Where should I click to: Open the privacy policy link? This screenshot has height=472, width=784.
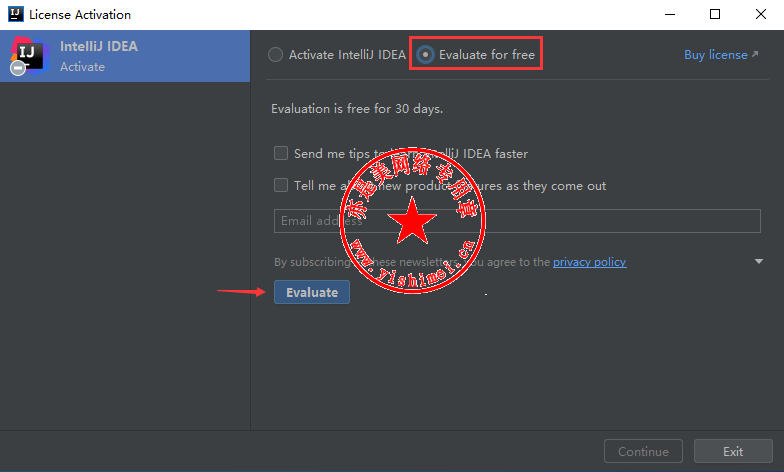coord(589,262)
